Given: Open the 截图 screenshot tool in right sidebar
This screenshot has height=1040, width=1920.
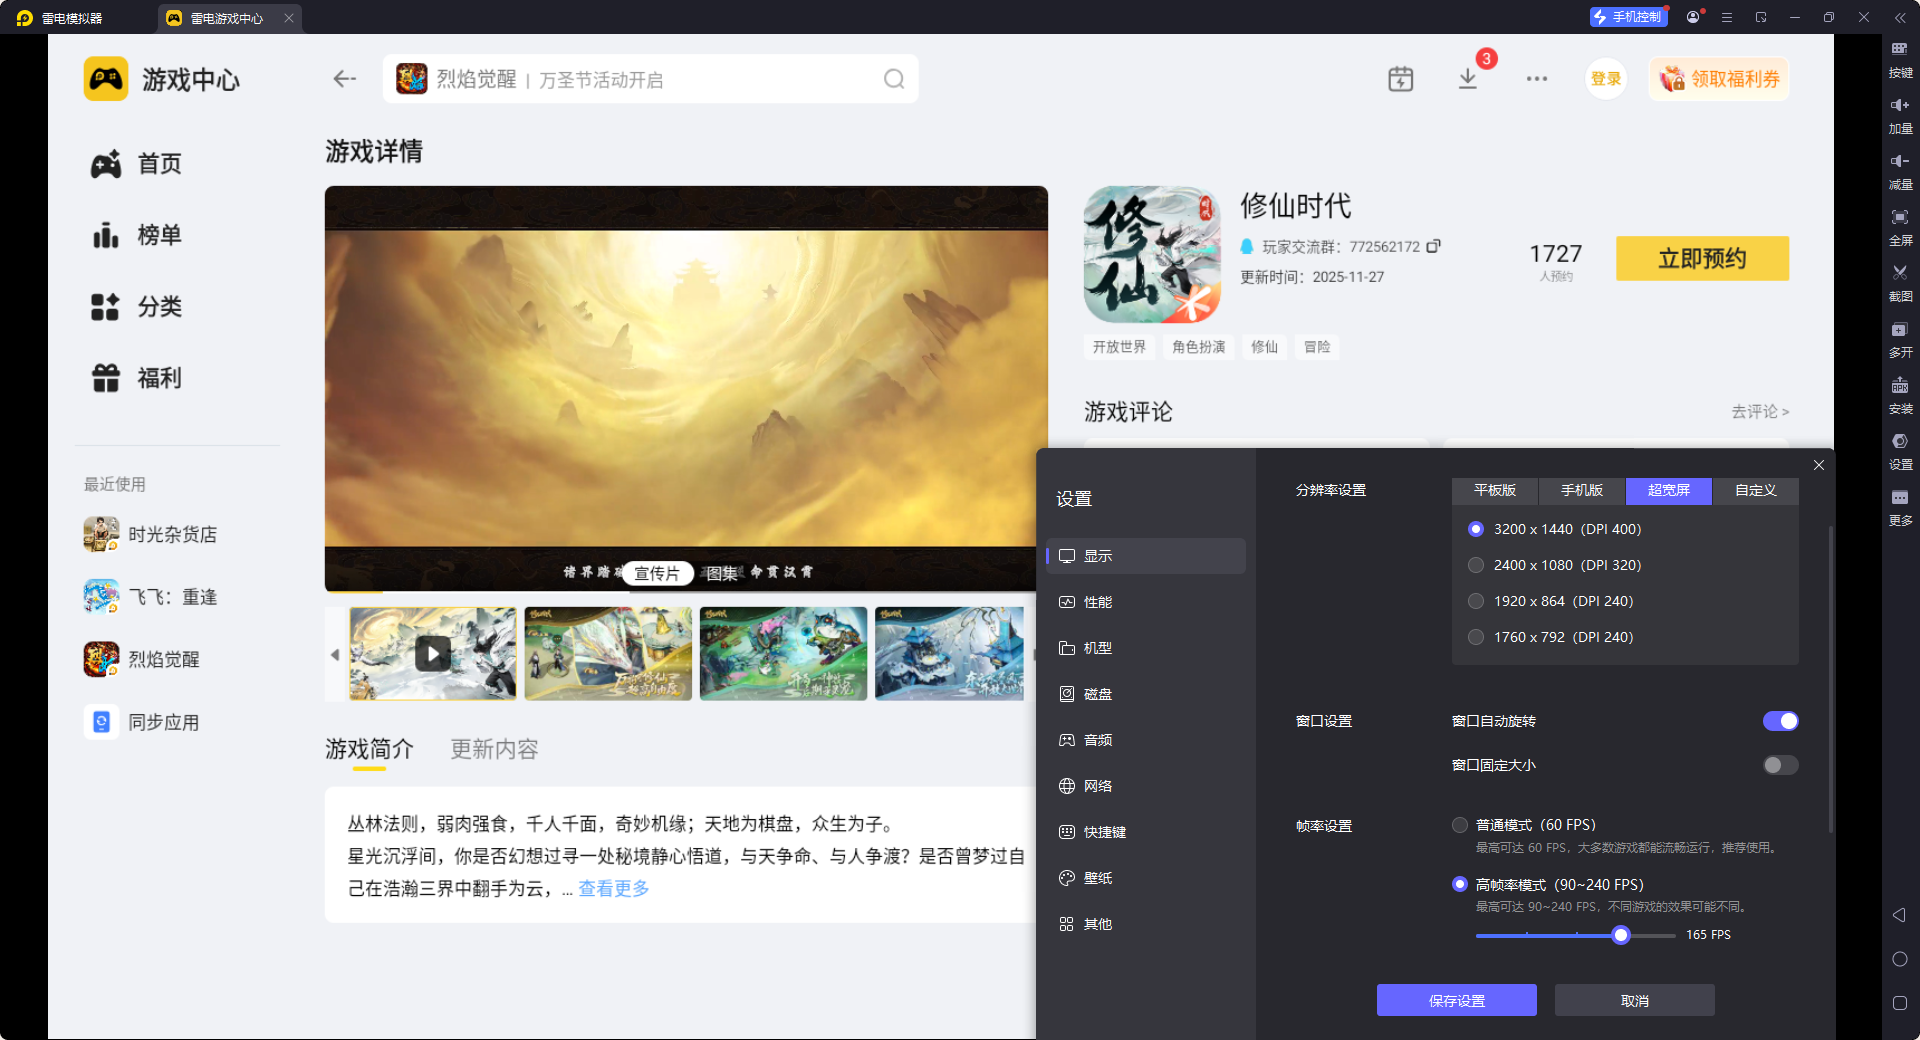Looking at the screenshot, I should 1899,282.
